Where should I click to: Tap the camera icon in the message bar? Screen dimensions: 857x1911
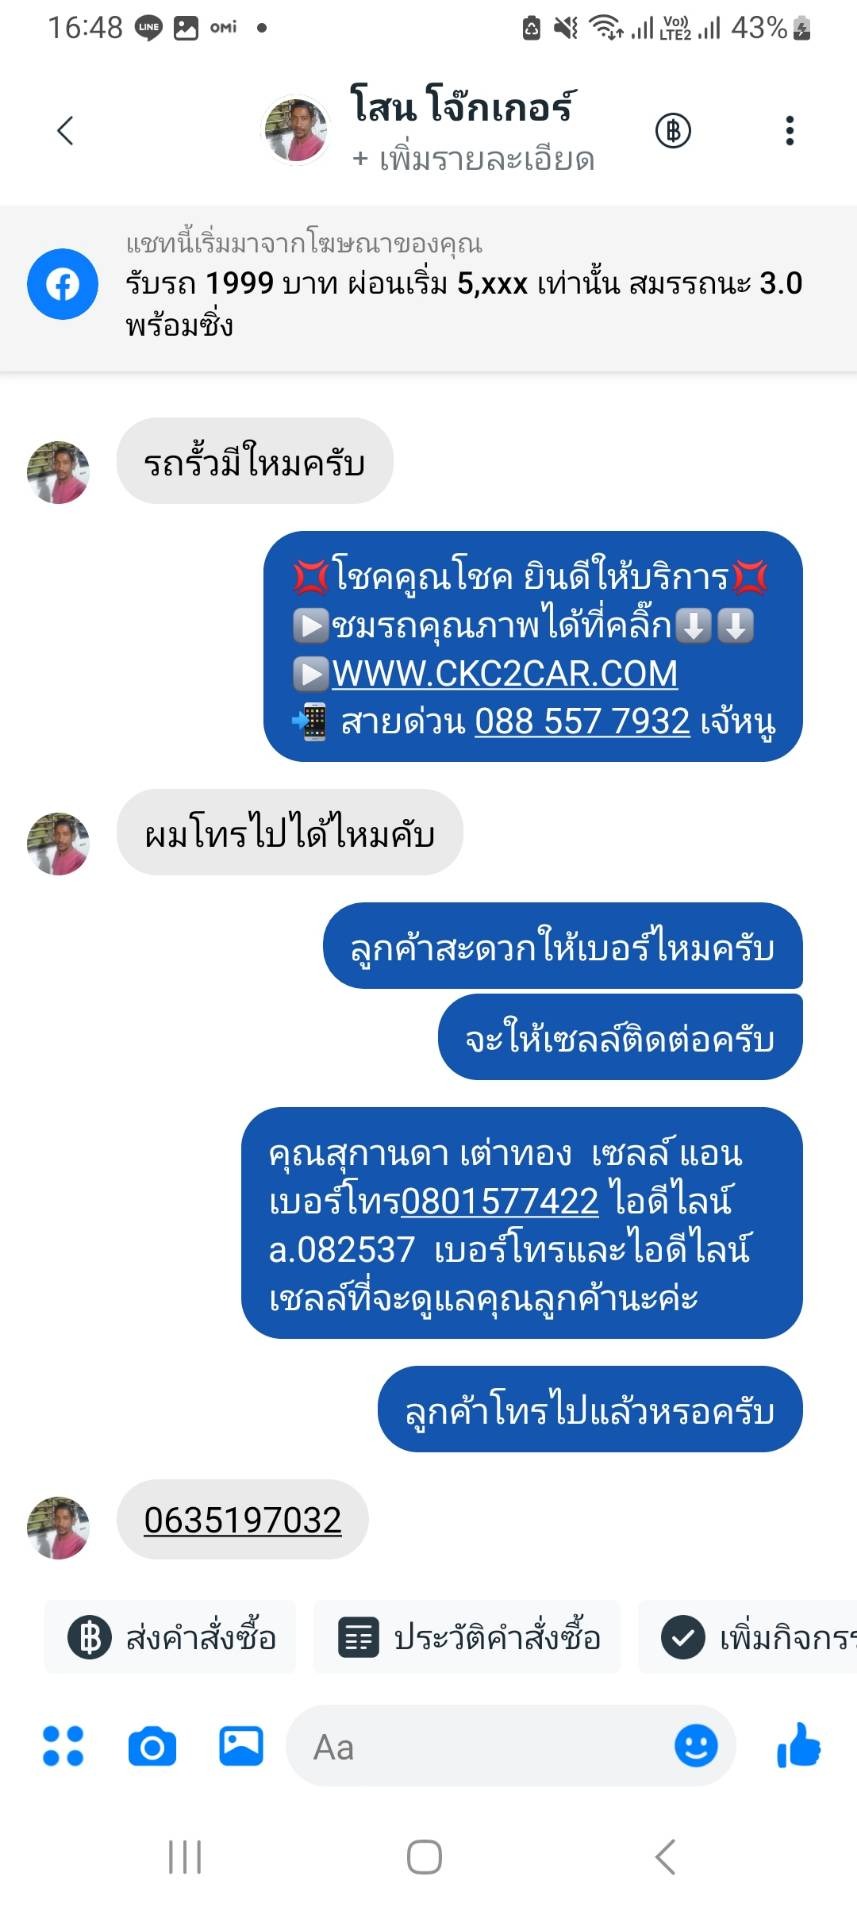click(152, 1747)
